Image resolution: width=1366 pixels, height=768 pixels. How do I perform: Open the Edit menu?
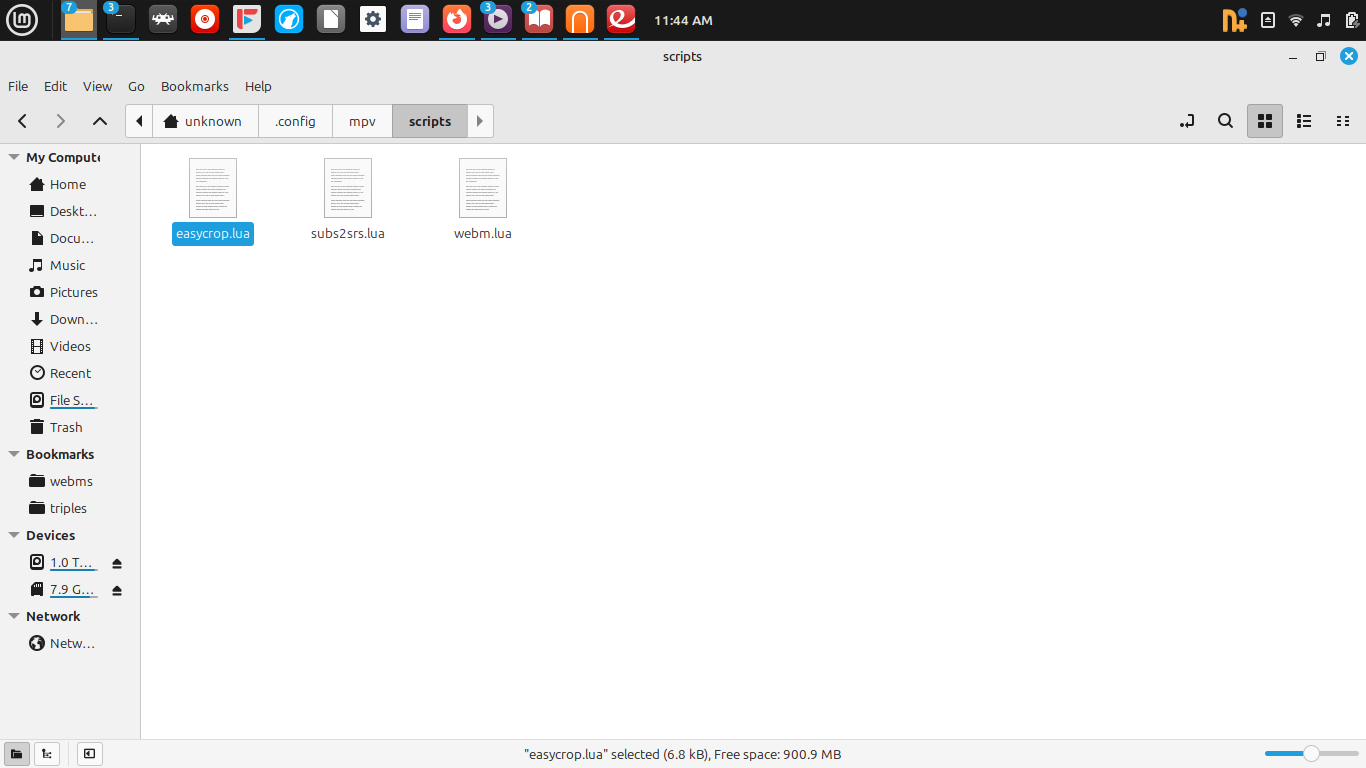coord(56,86)
